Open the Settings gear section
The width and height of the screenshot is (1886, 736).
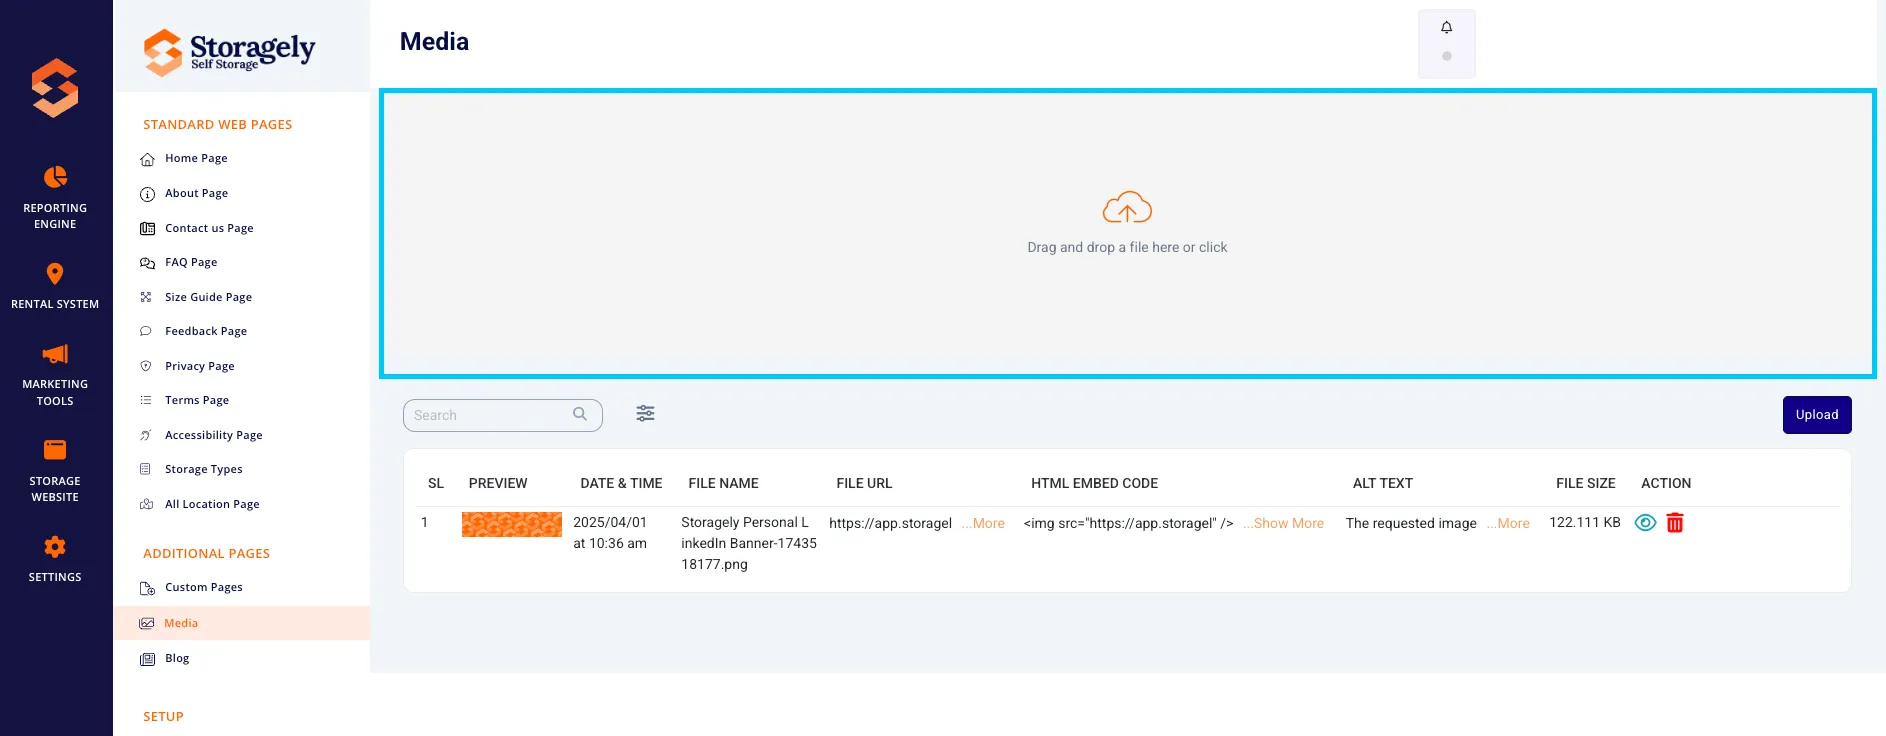(x=55, y=559)
